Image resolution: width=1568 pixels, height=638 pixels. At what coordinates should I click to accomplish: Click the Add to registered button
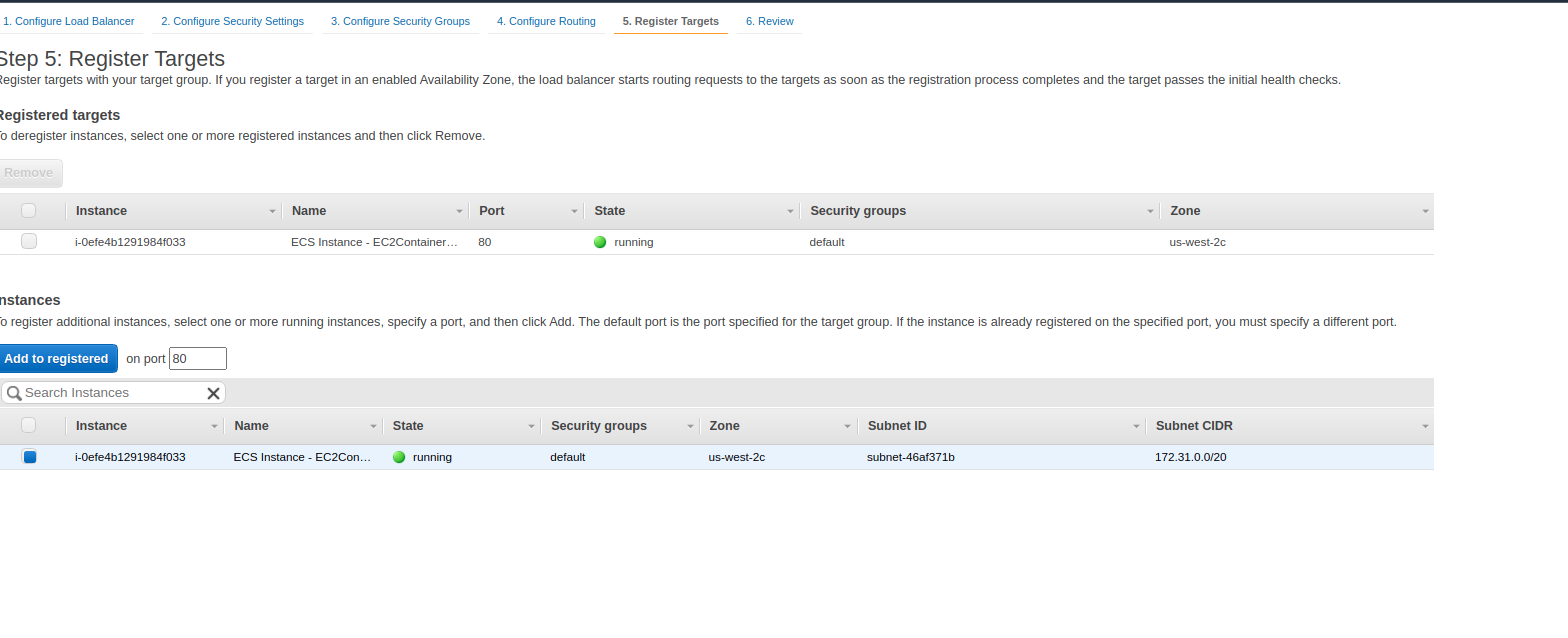tap(56, 358)
